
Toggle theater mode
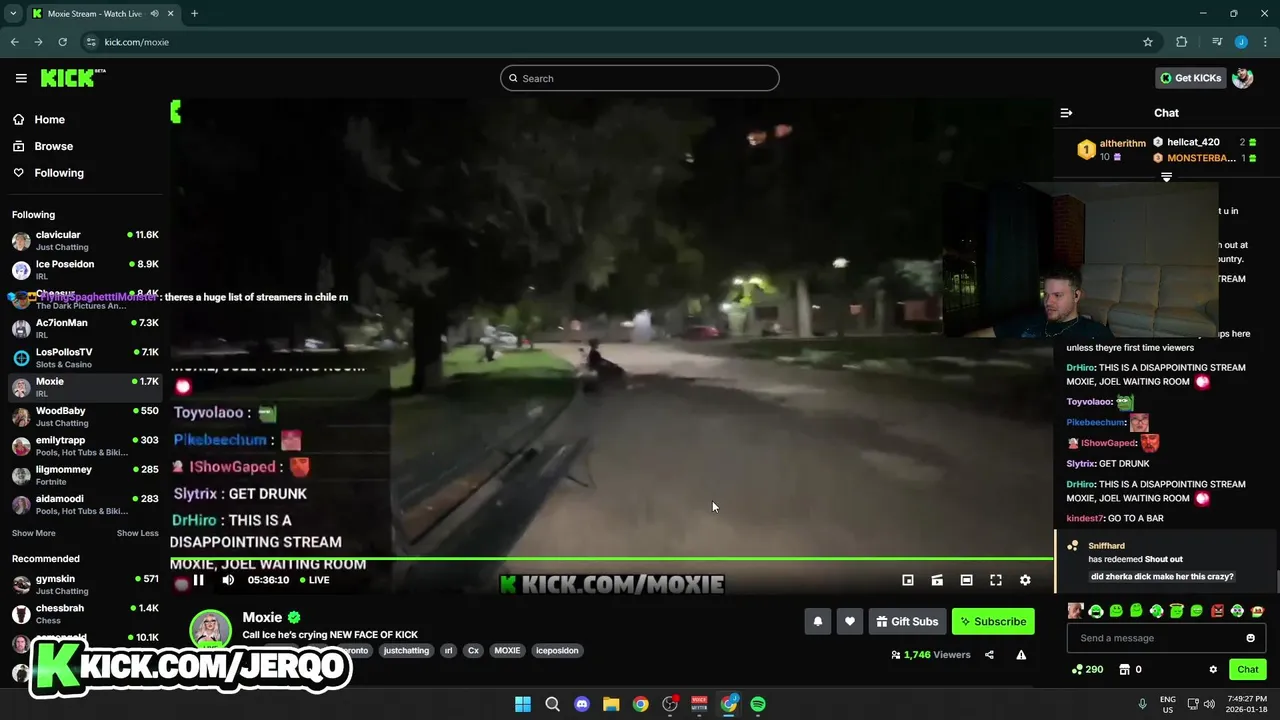point(966,580)
